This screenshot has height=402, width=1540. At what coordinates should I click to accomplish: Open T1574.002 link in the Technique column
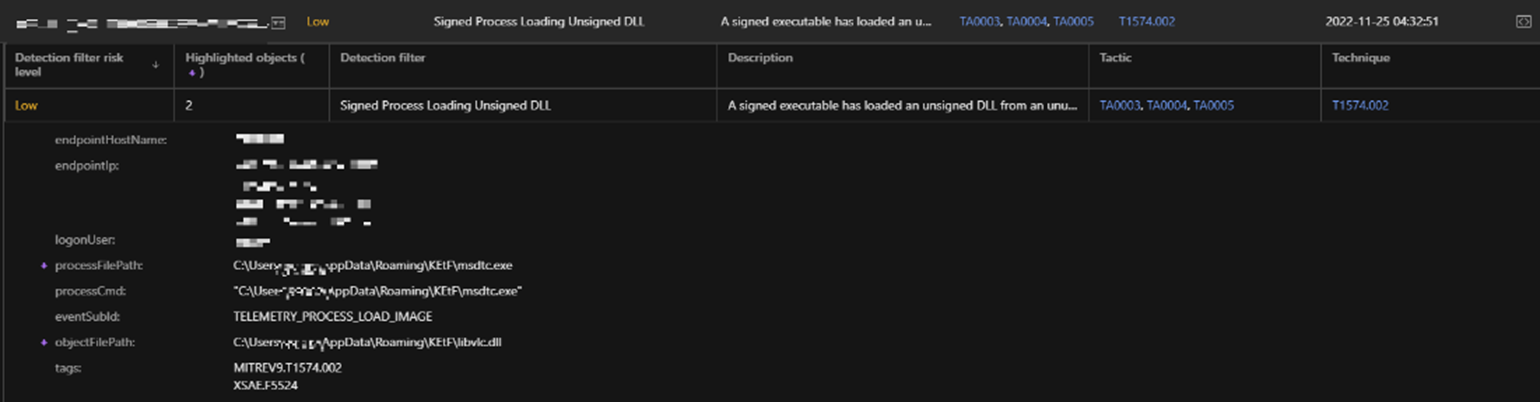click(x=1360, y=105)
